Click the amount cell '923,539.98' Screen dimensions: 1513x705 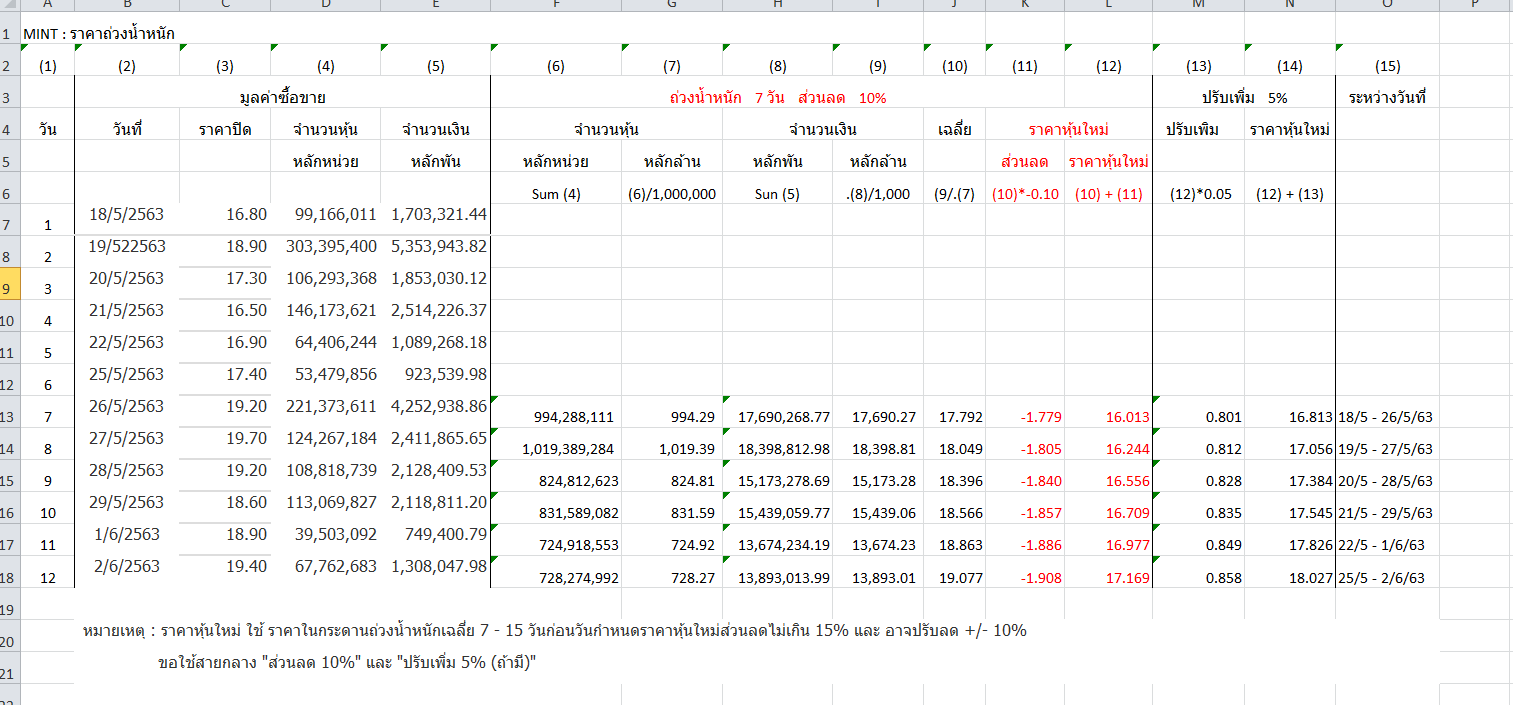pyautogui.click(x=447, y=374)
